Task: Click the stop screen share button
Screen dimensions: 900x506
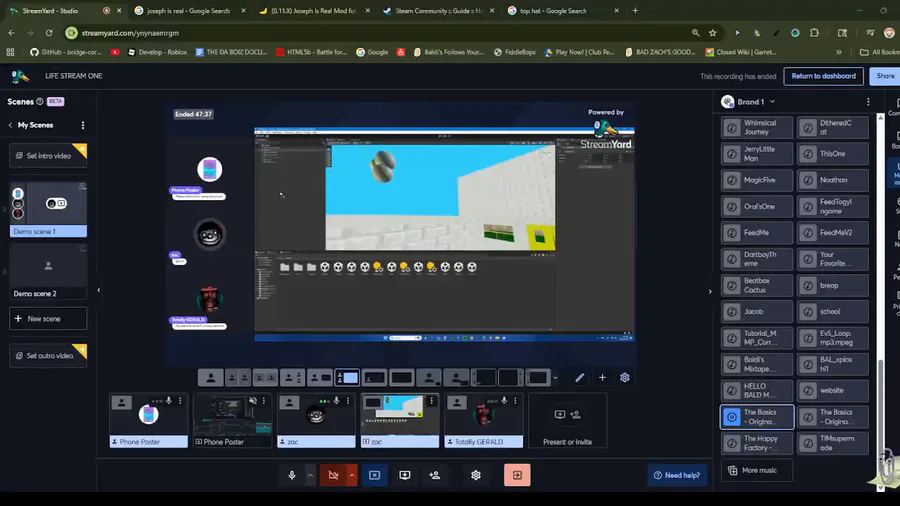Action: (374, 475)
